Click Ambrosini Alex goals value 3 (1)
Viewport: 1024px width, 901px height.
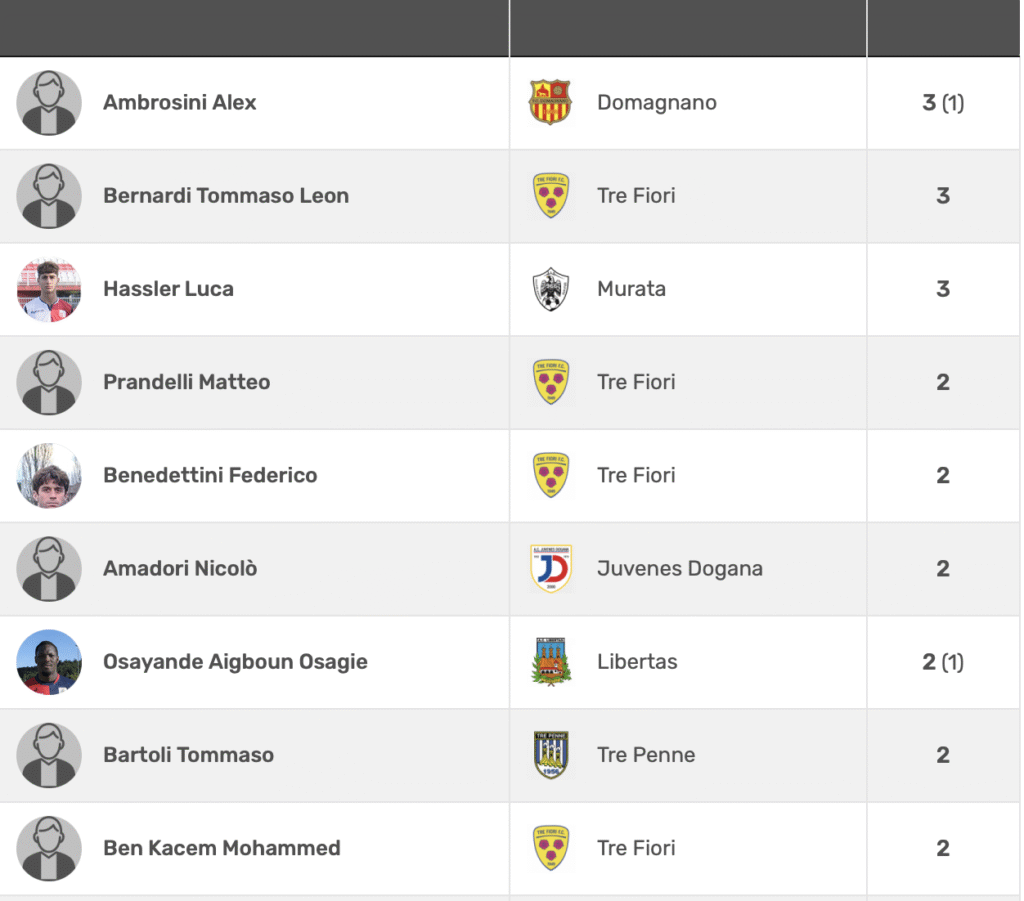pos(943,103)
